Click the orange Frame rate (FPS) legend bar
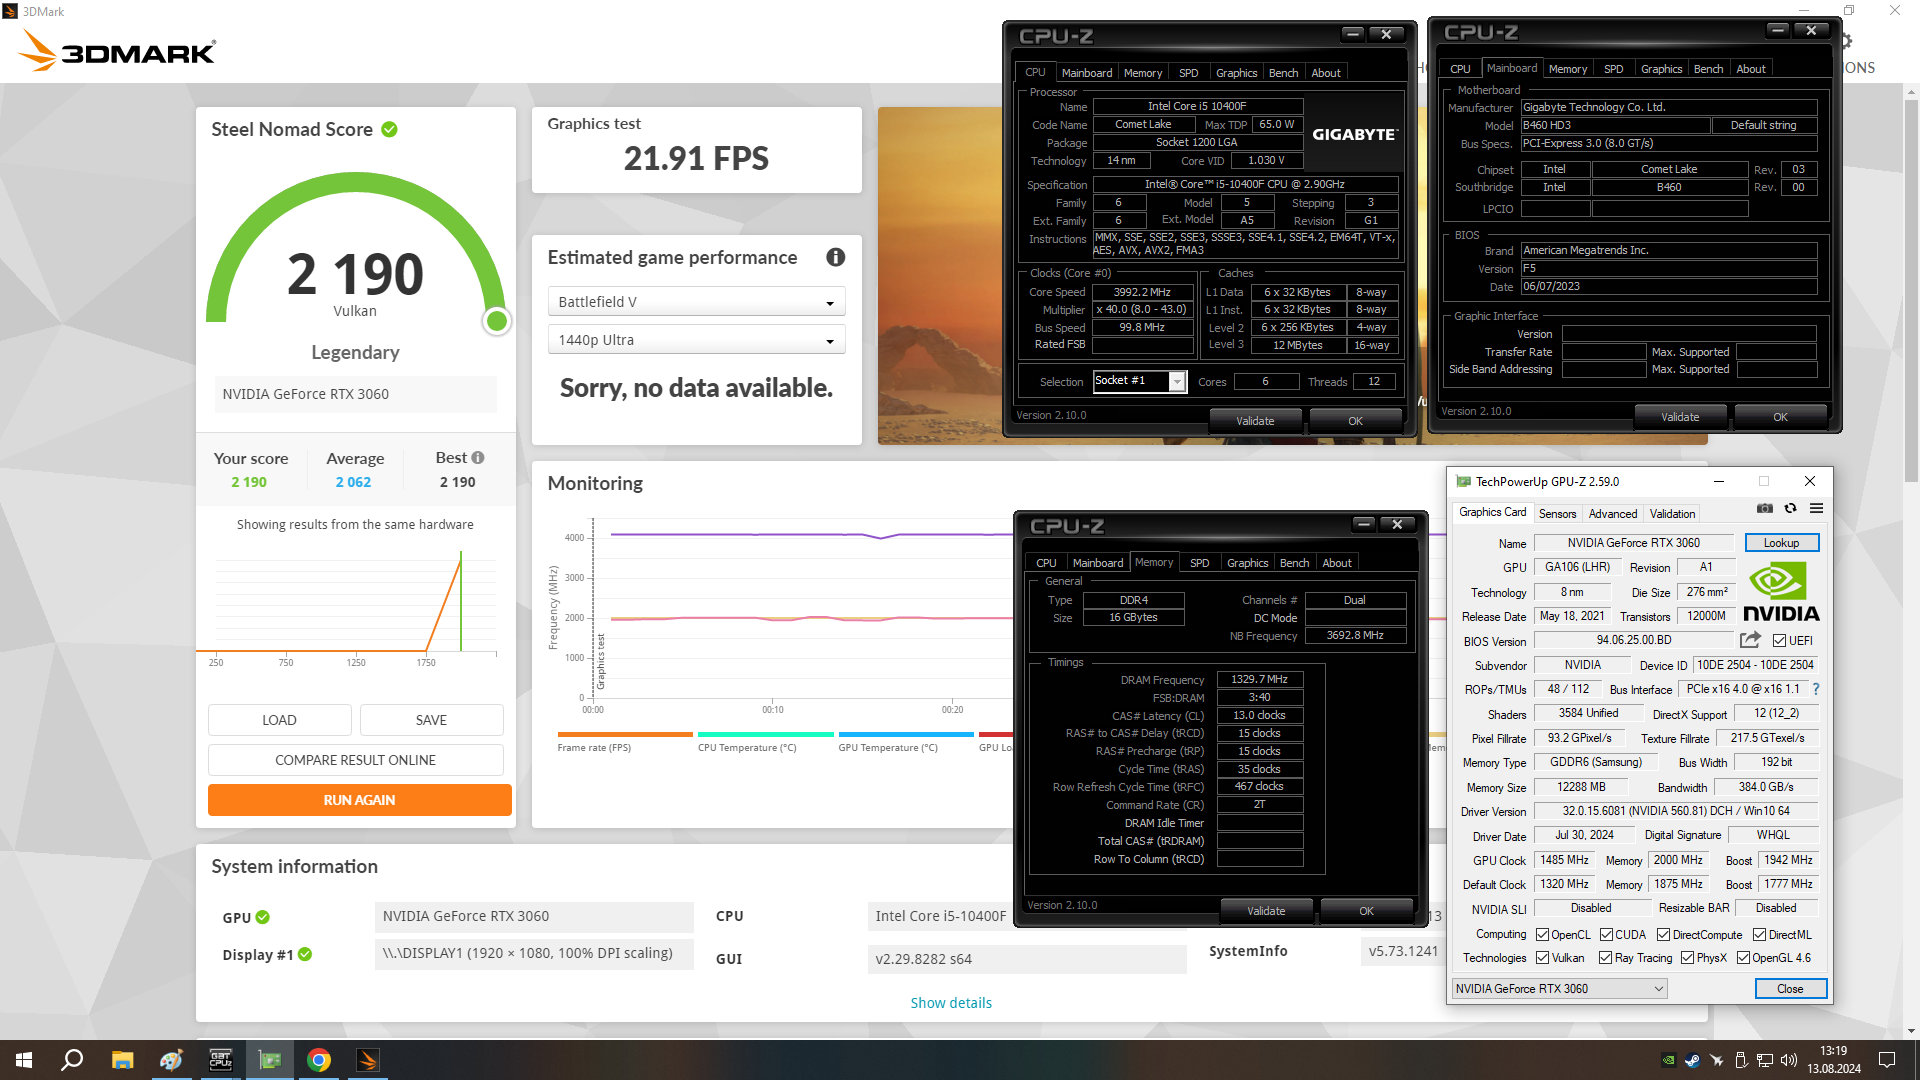 pyautogui.click(x=624, y=735)
